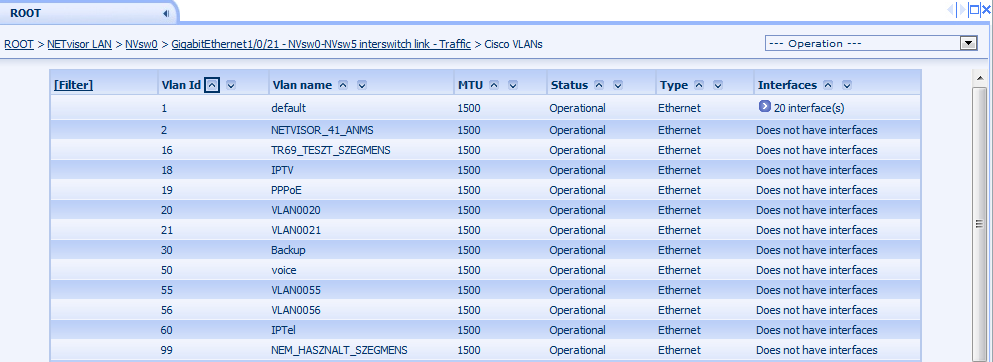
Task: Select 'TR69_TESZT_SZEGMENS' vlan name
Action: (331, 150)
